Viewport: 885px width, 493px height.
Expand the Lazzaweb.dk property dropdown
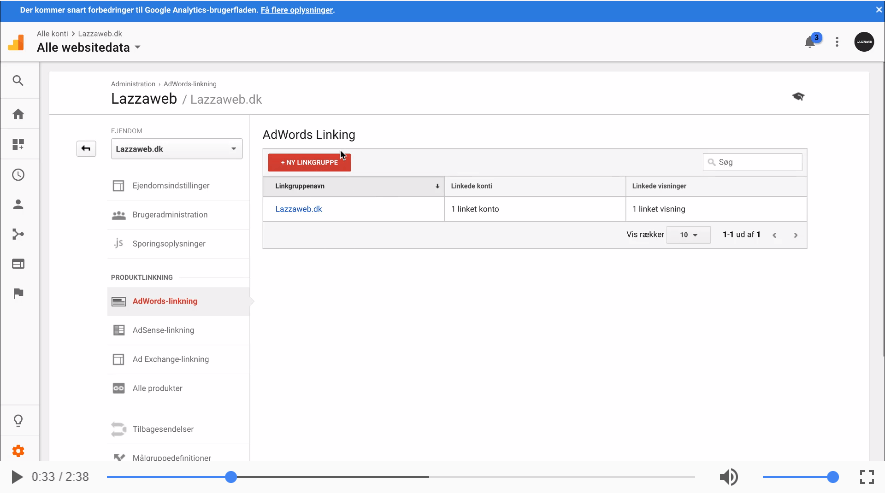tap(176, 149)
